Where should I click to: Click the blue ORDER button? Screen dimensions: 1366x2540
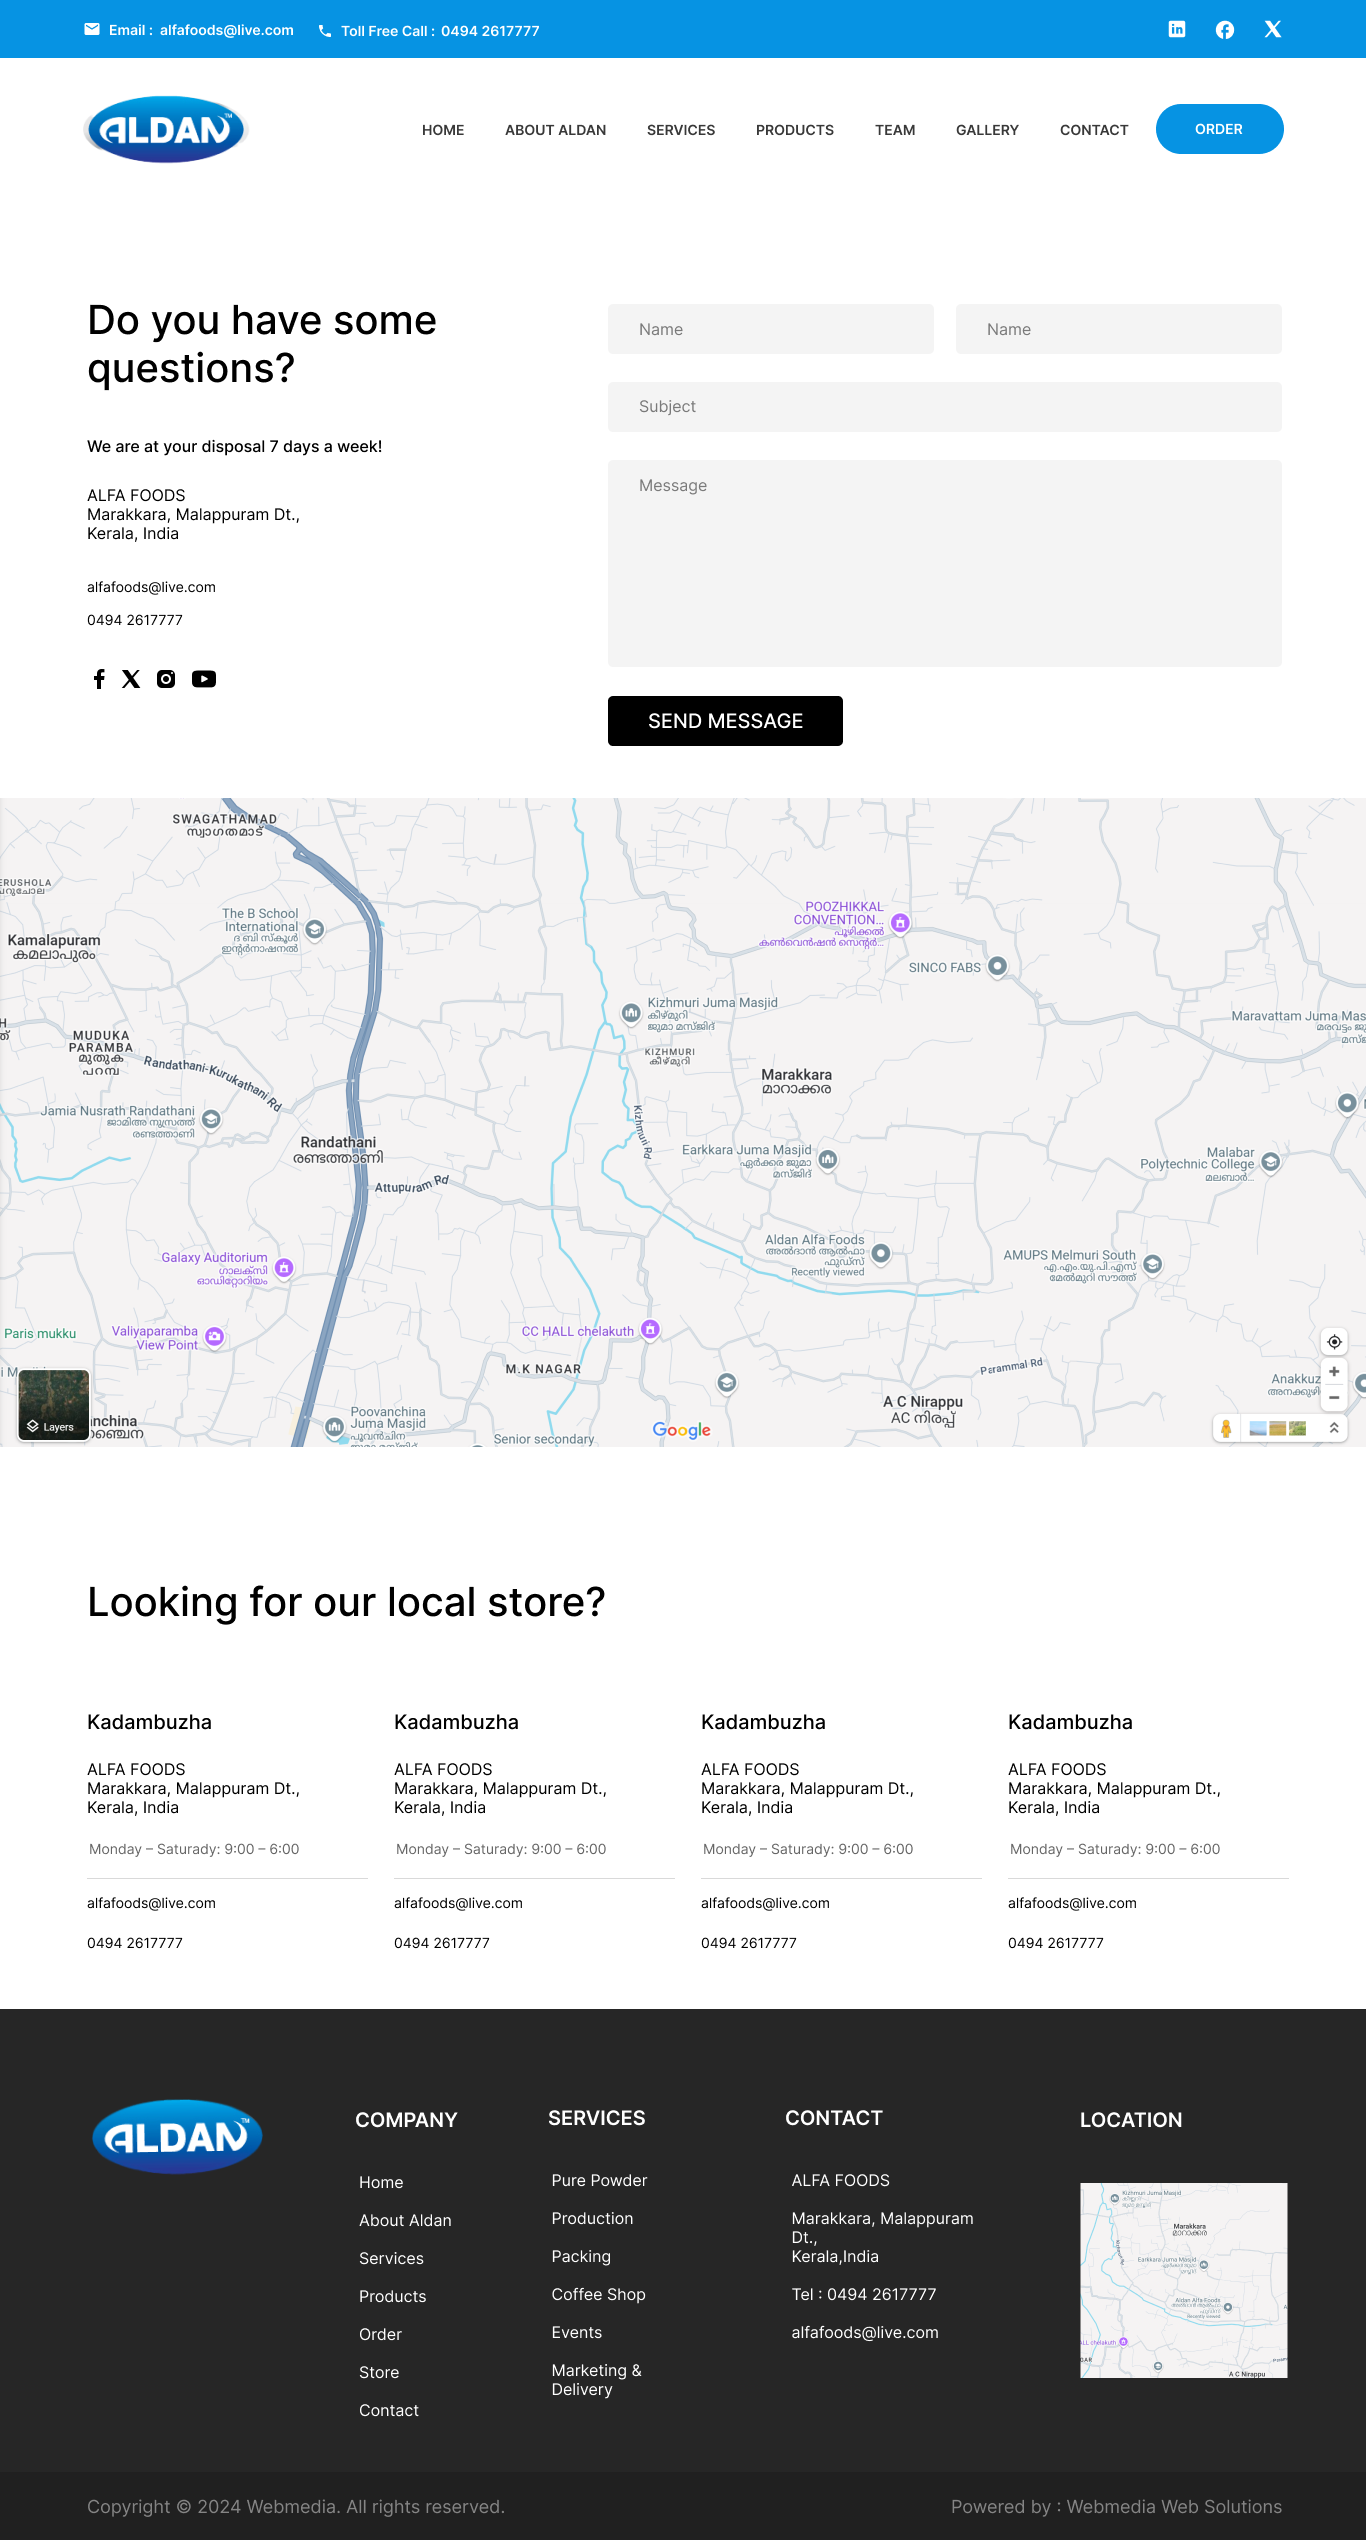point(1219,129)
